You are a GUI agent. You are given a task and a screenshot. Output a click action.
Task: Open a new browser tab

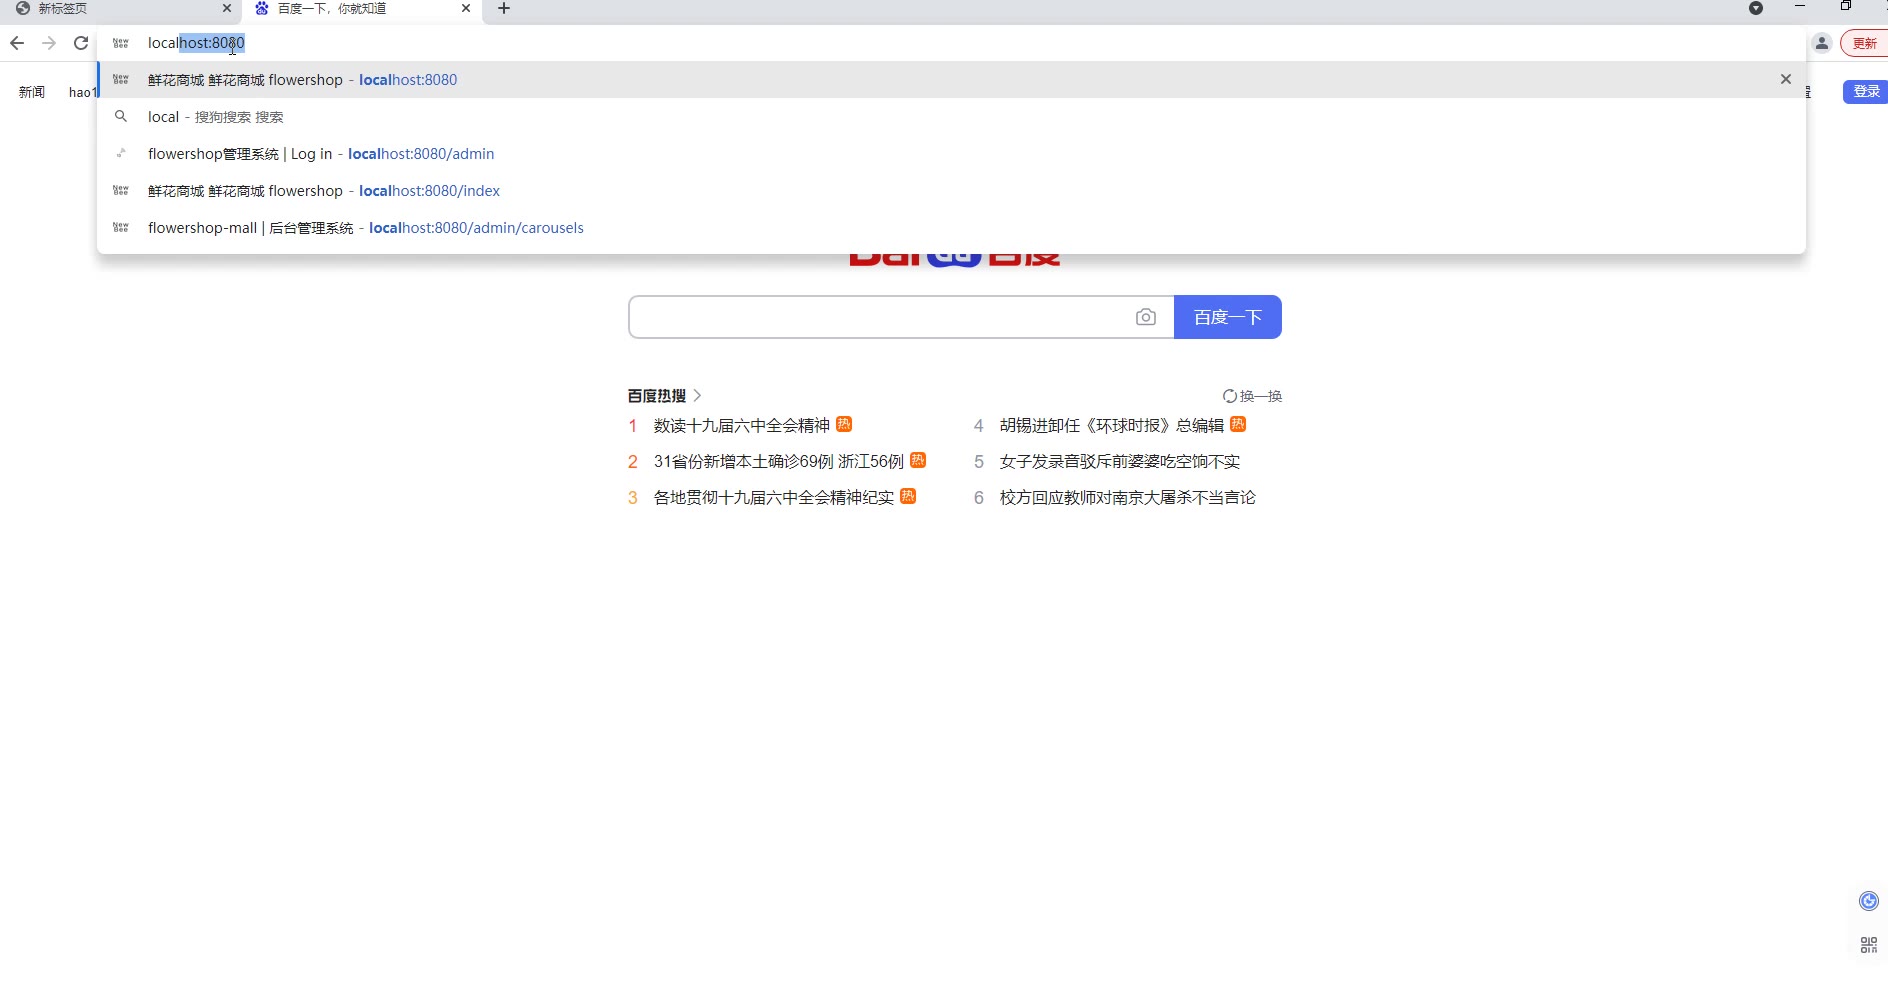[504, 8]
